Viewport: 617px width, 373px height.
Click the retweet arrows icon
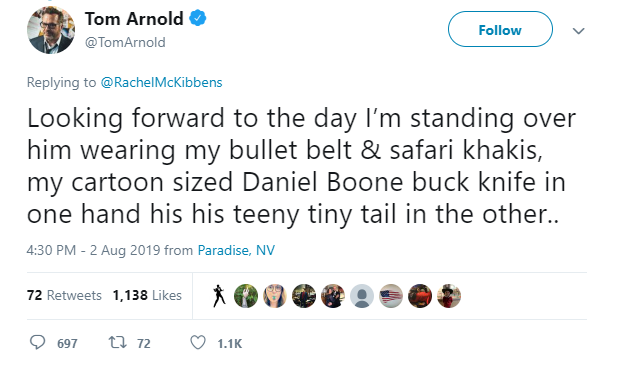(118, 342)
